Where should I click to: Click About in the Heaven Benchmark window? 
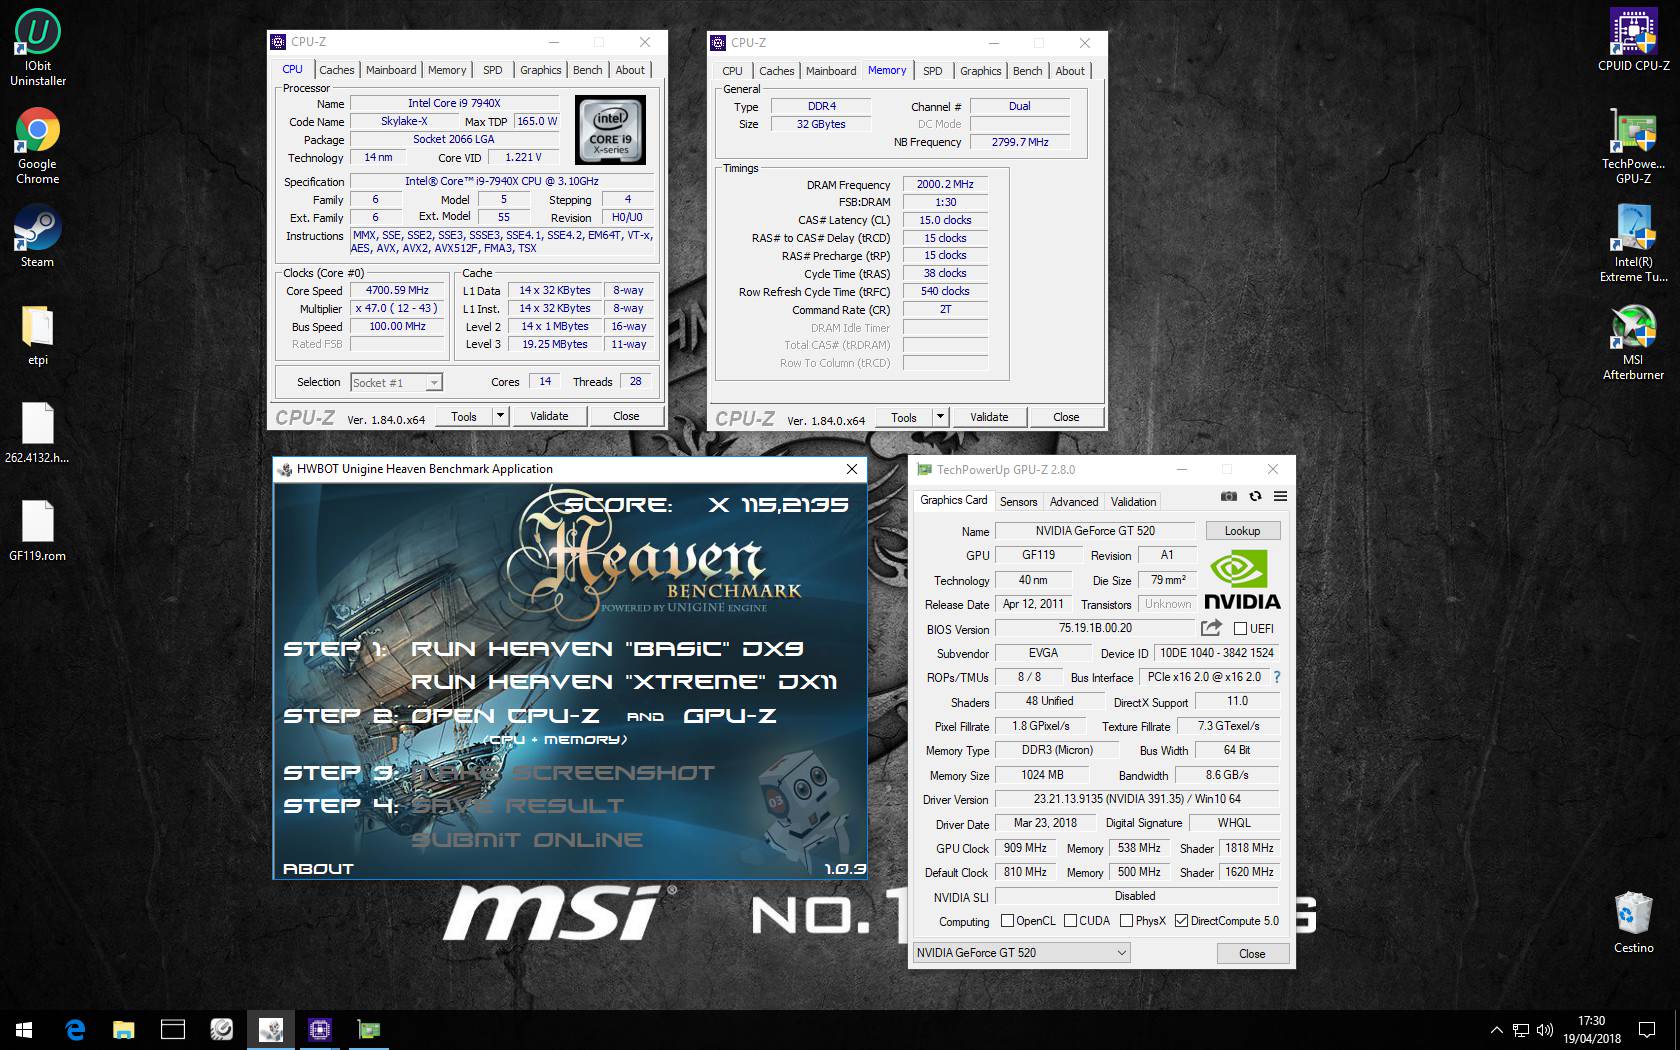pos(318,868)
